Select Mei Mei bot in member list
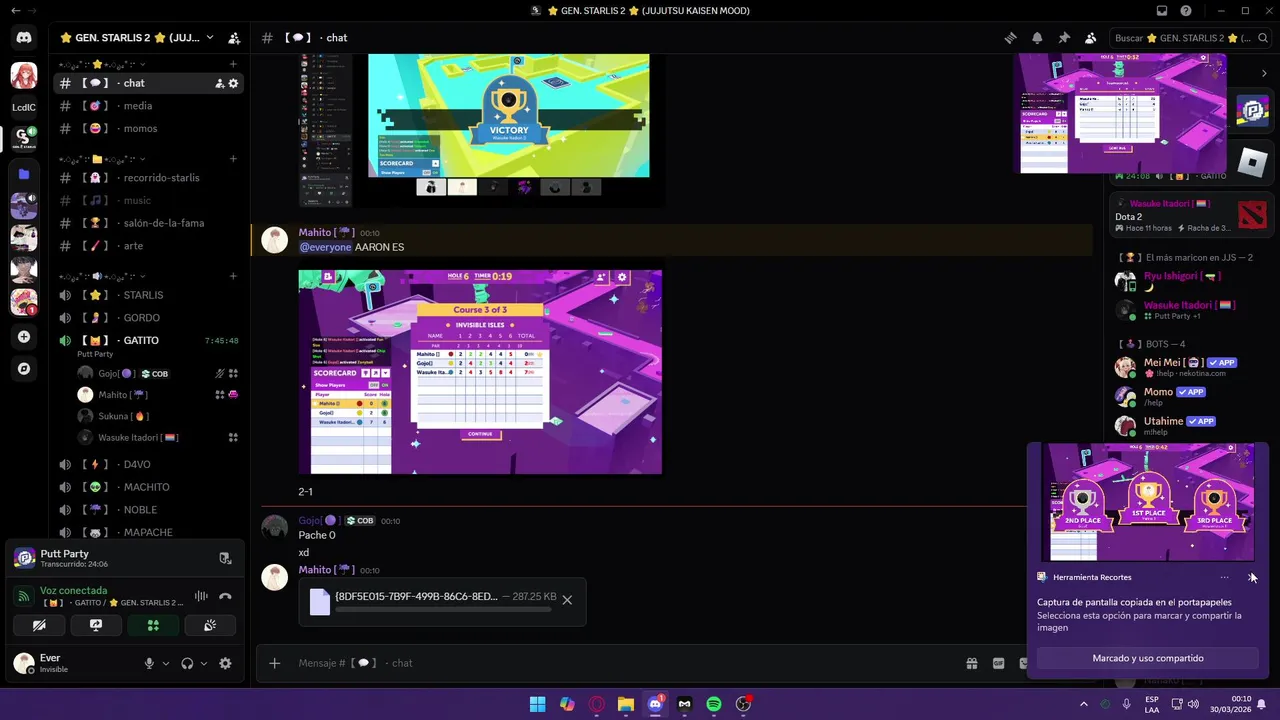The height and width of the screenshot is (720, 1280). [1190, 367]
